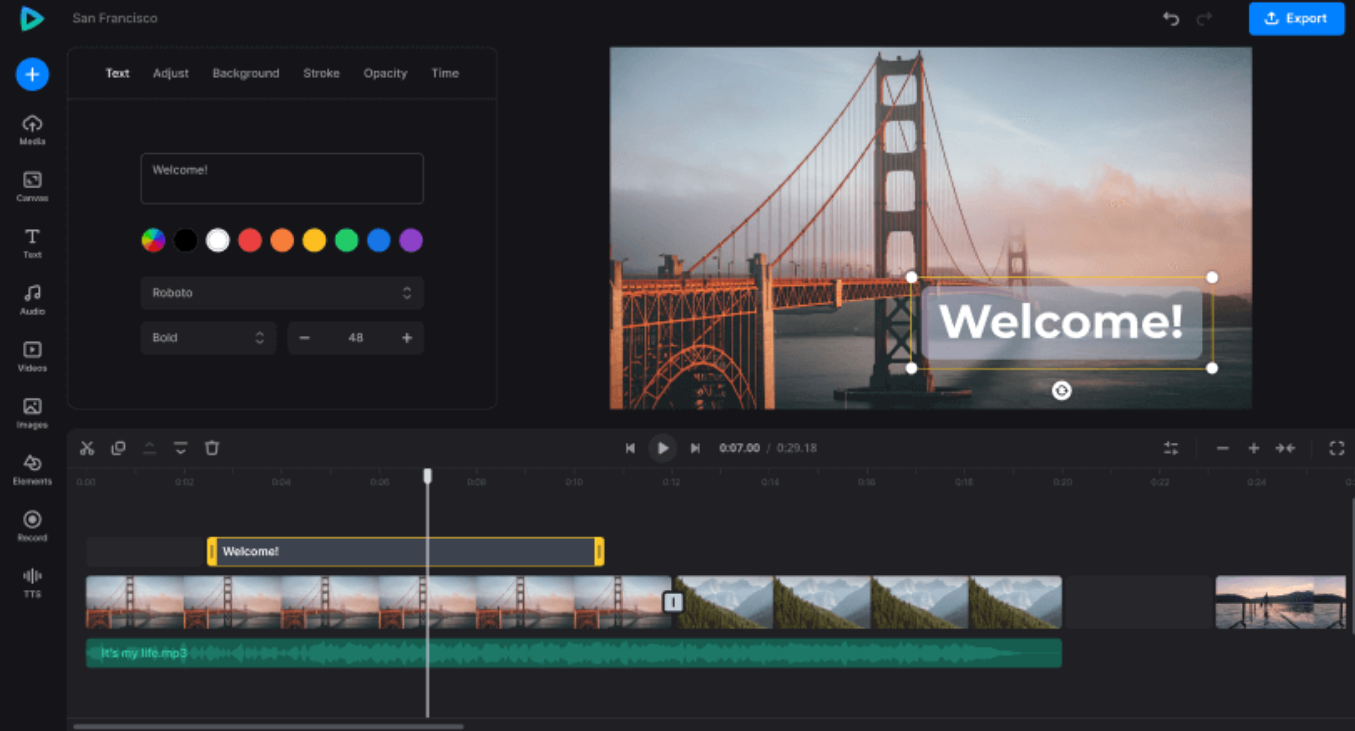
Task: Open the TTS text-to-speech tool
Action: (32, 580)
